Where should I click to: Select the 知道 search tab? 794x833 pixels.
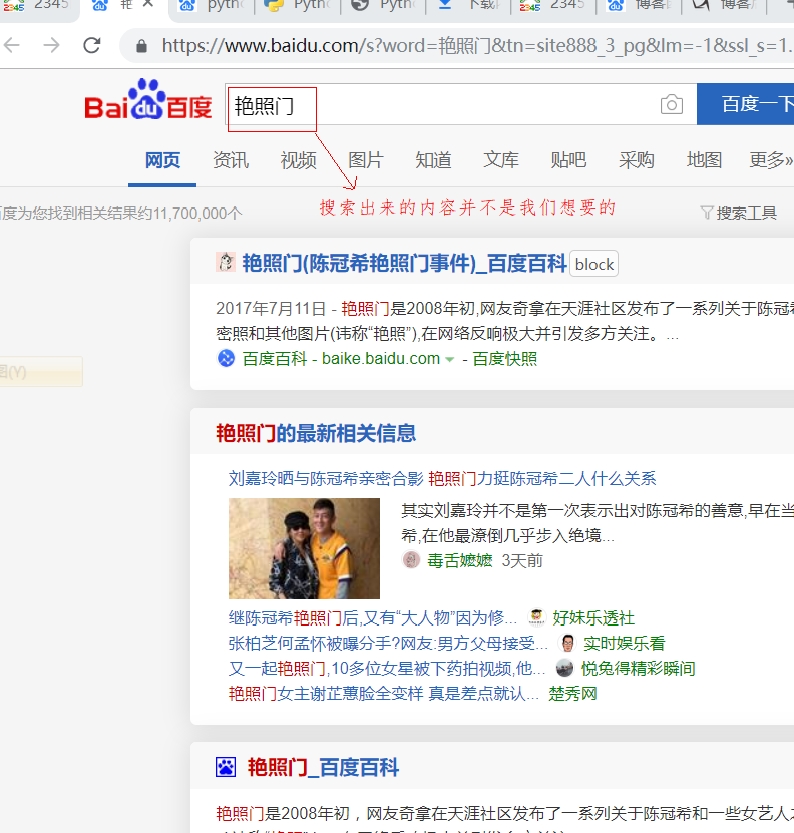point(433,159)
